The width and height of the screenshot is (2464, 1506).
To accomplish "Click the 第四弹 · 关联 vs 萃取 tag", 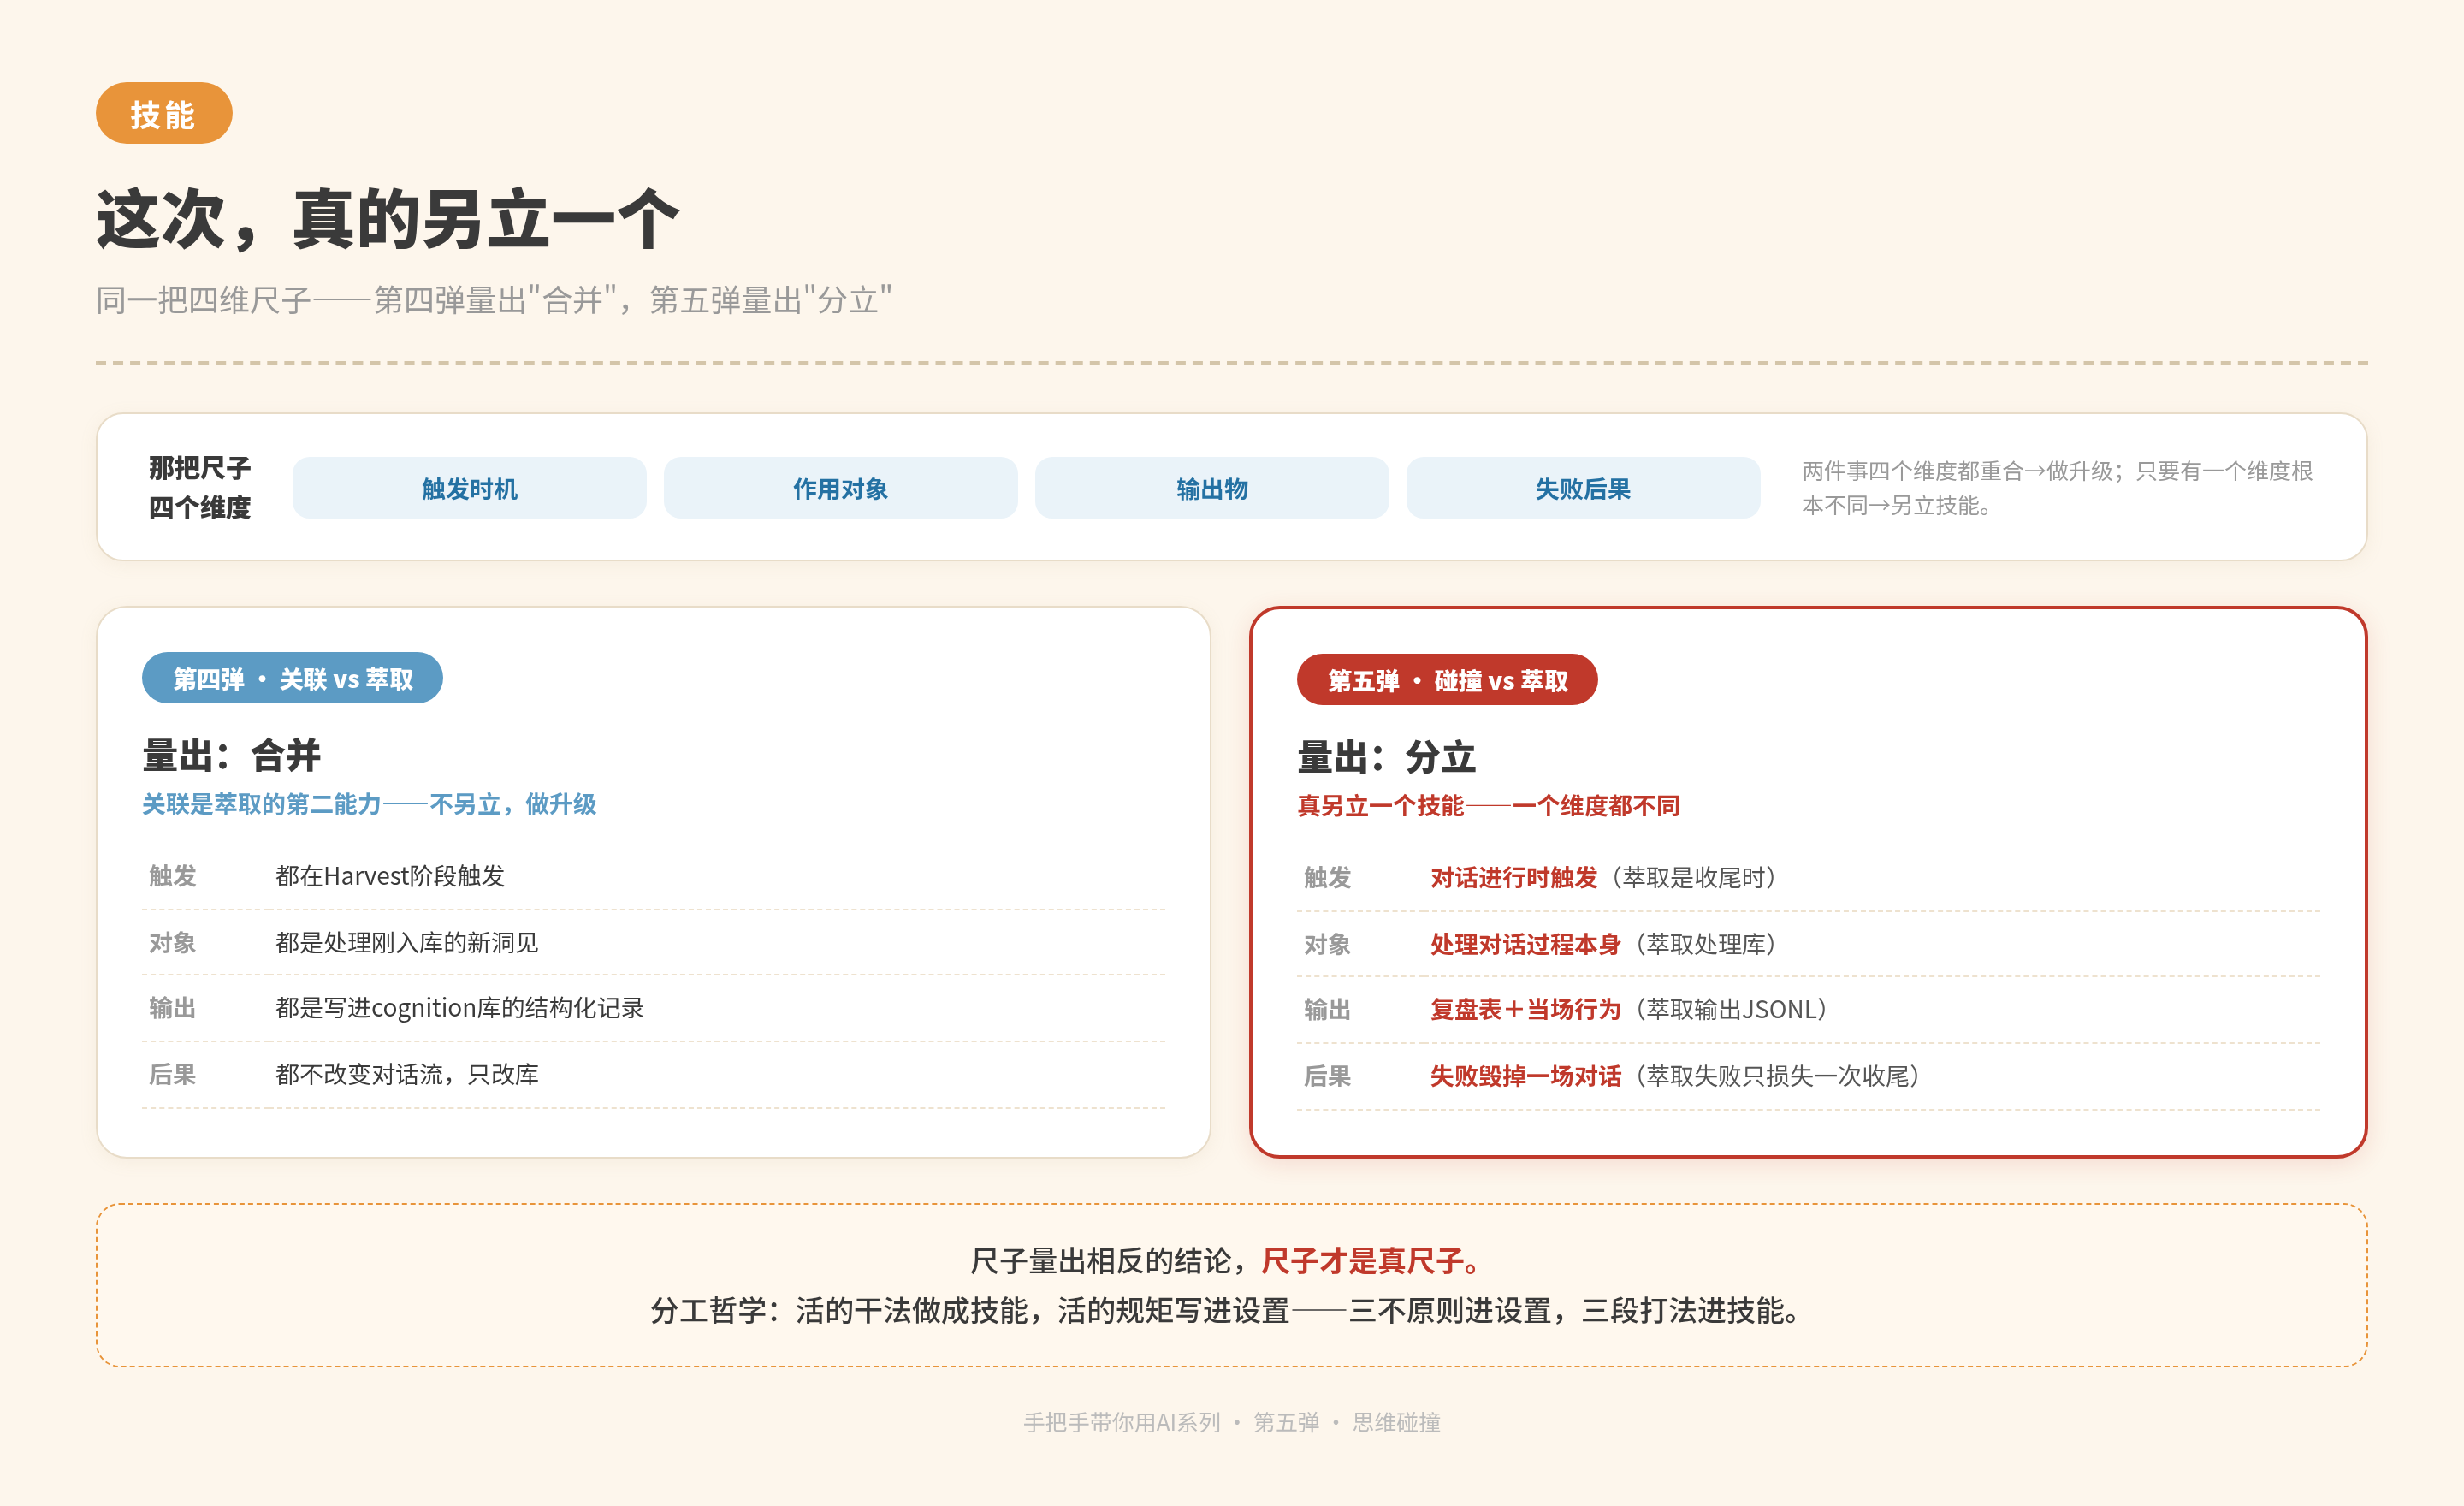I will pos(292,679).
